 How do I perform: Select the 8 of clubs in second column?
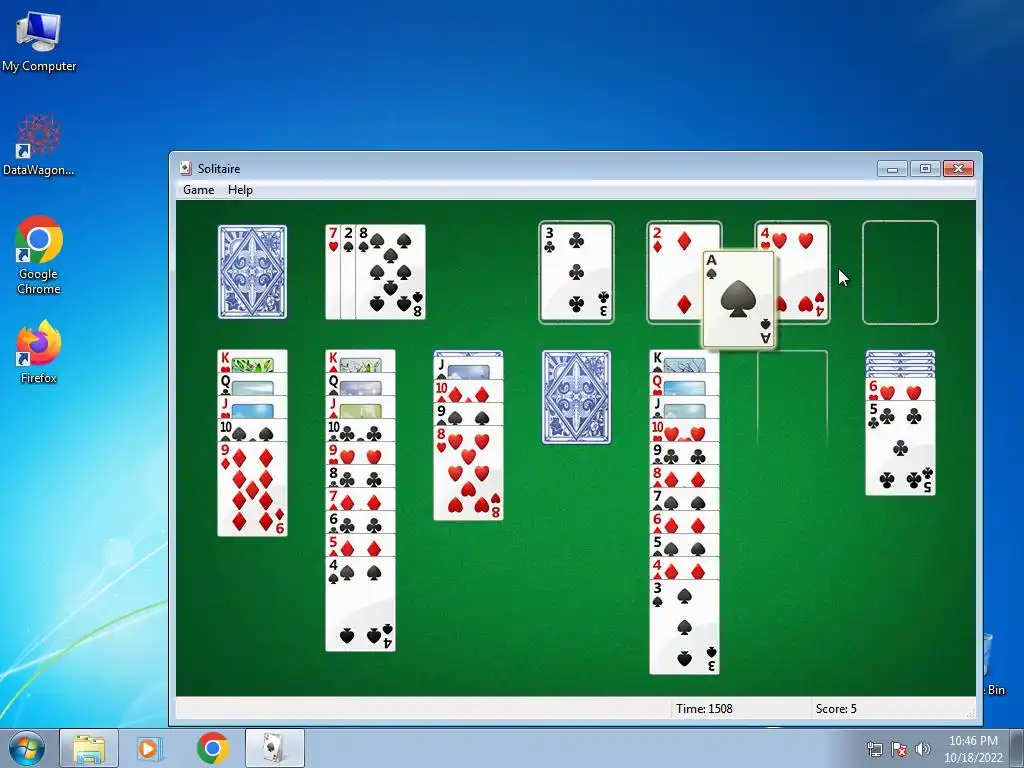pyautogui.click(x=360, y=476)
